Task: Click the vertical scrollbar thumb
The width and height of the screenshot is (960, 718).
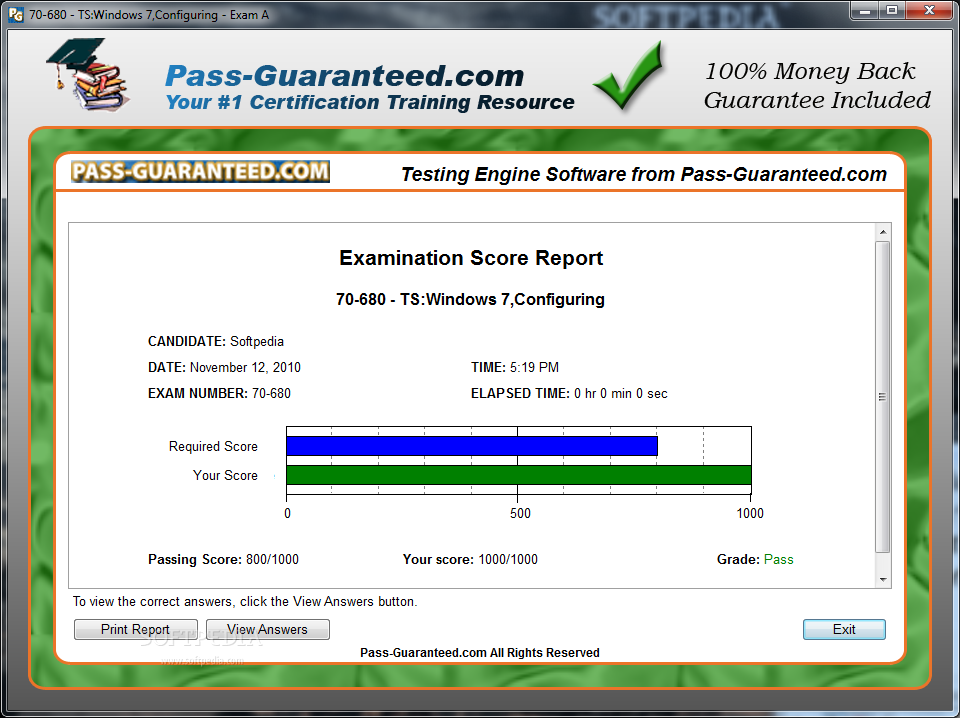Action: (x=882, y=397)
